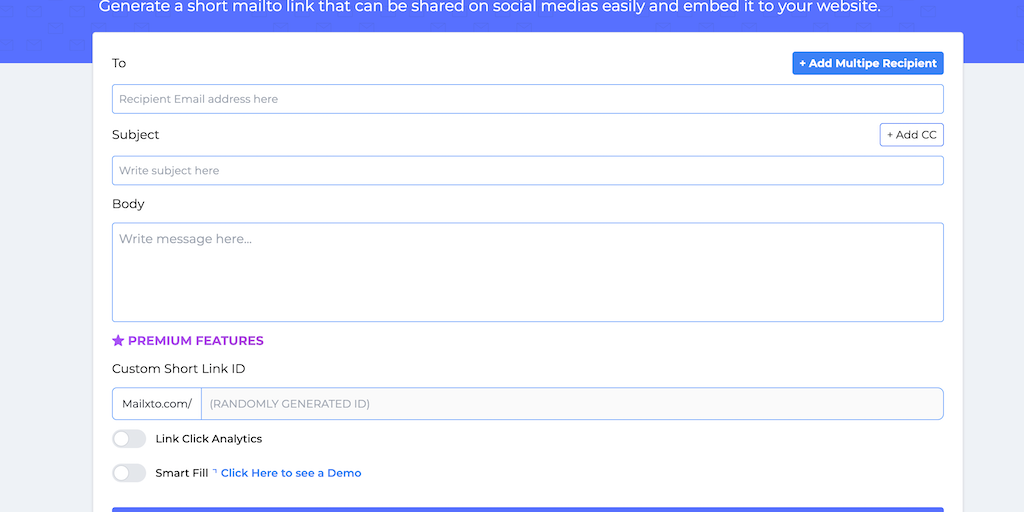The height and width of the screenshot is (512, 1024).
Task: Click the Subject field label
Action: tap(136, 135)
